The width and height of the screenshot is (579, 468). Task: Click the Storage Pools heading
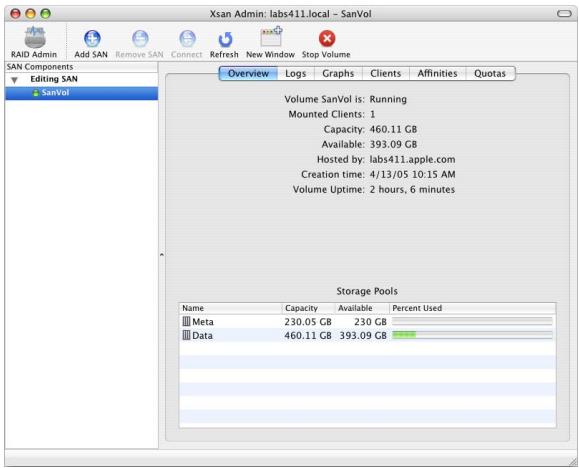(x=367, y=291)
